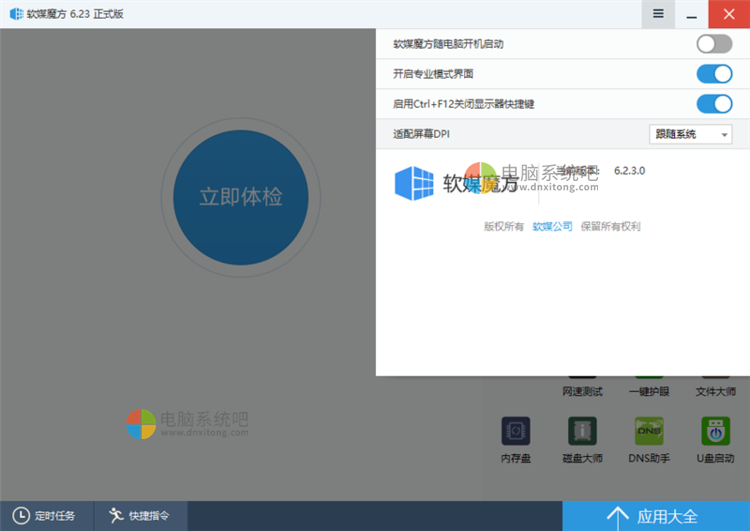Open the 定时任务 scheduled tasks tab
The image size is (750, 531).
pos(46,516)
